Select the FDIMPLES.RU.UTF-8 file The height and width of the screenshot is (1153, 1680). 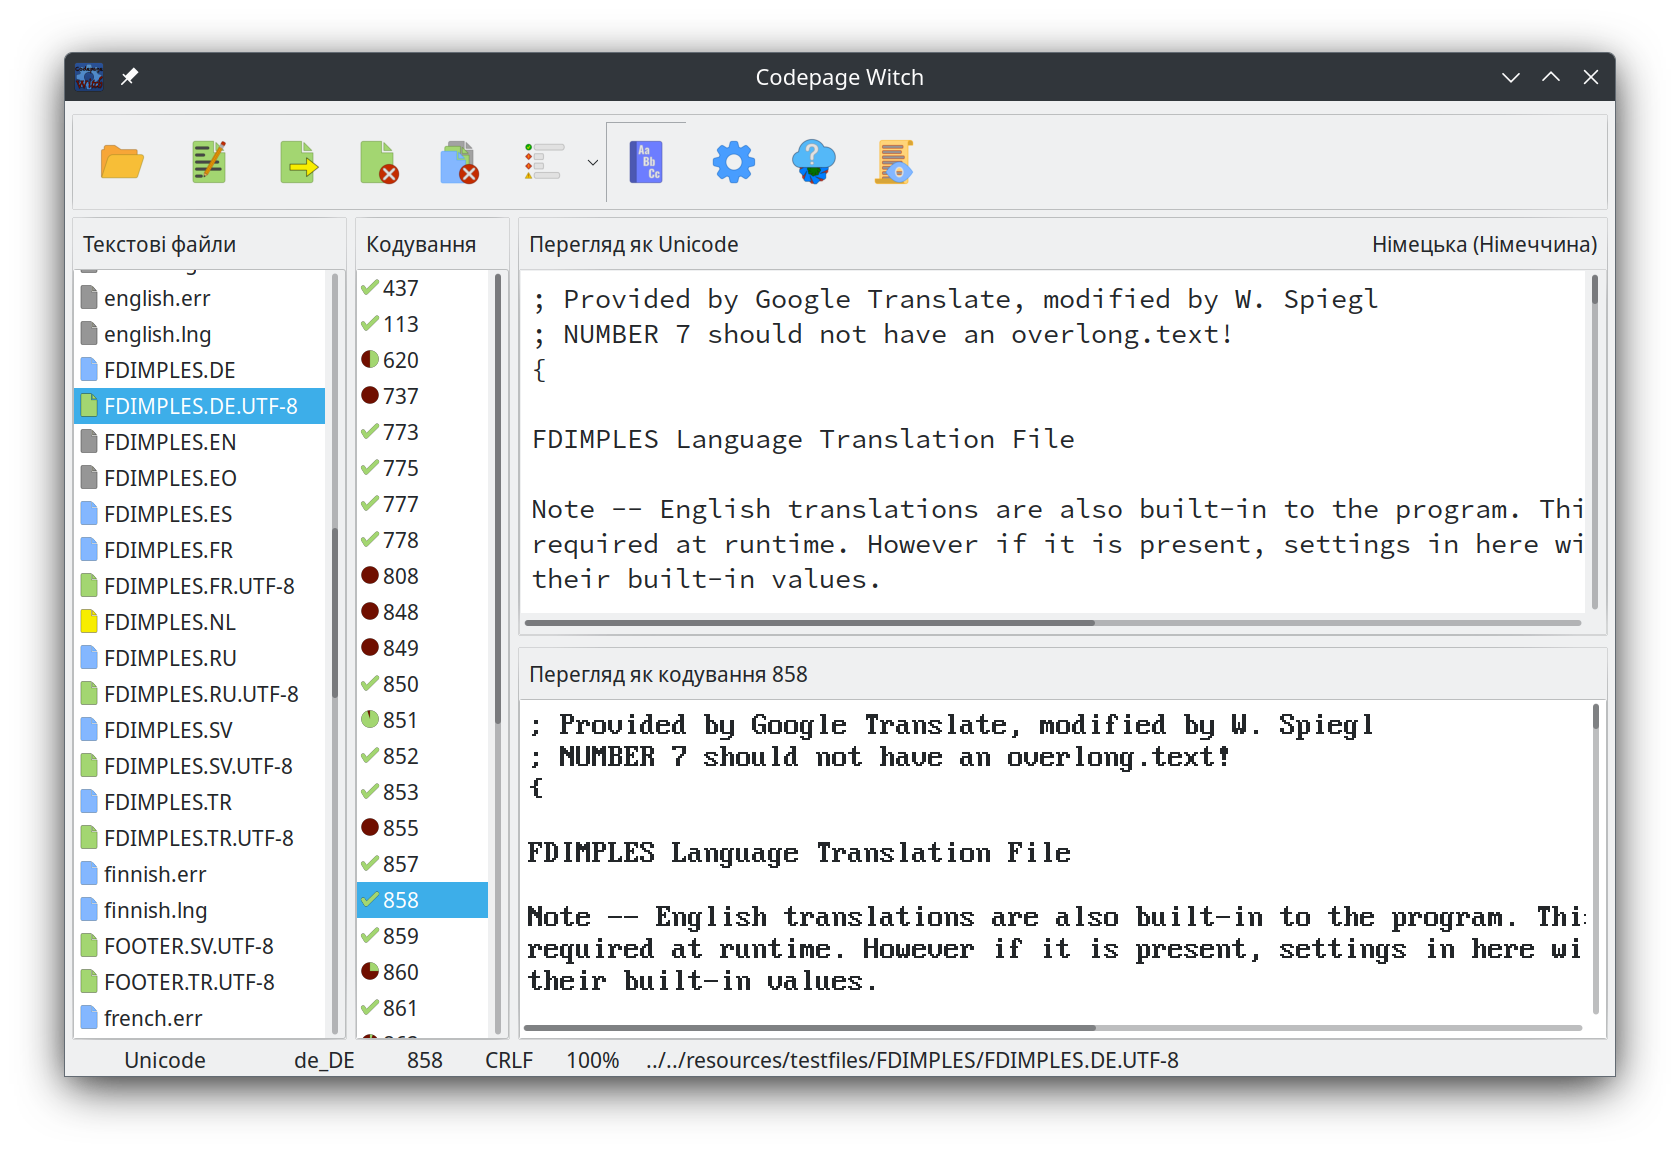pos(200,694)
